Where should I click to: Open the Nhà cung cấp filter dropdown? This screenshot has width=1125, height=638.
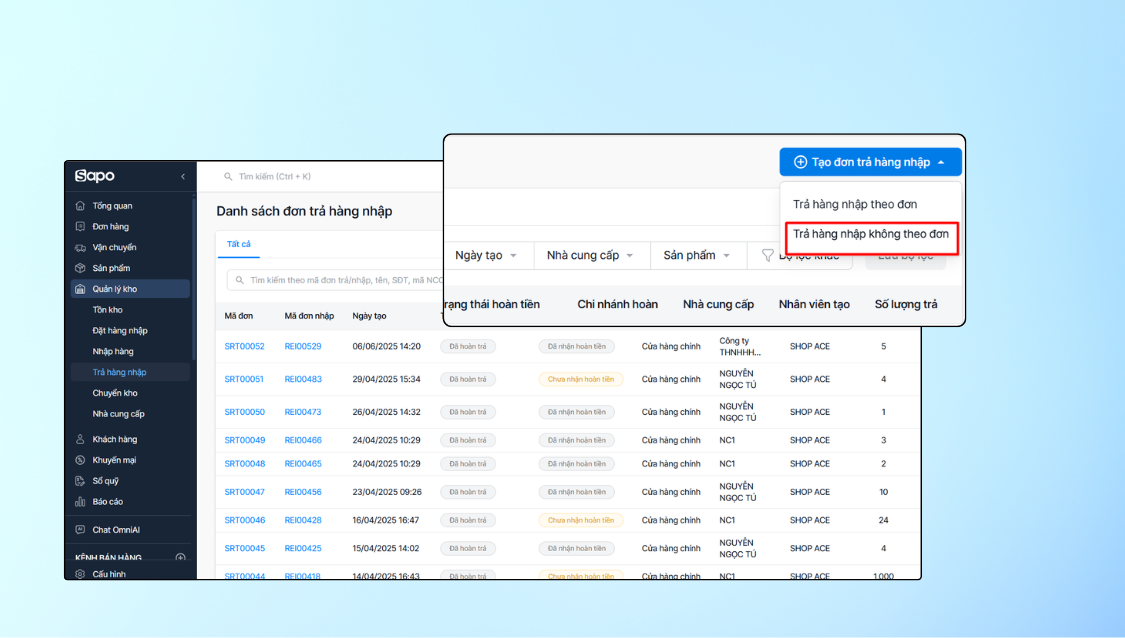point(590,255)
